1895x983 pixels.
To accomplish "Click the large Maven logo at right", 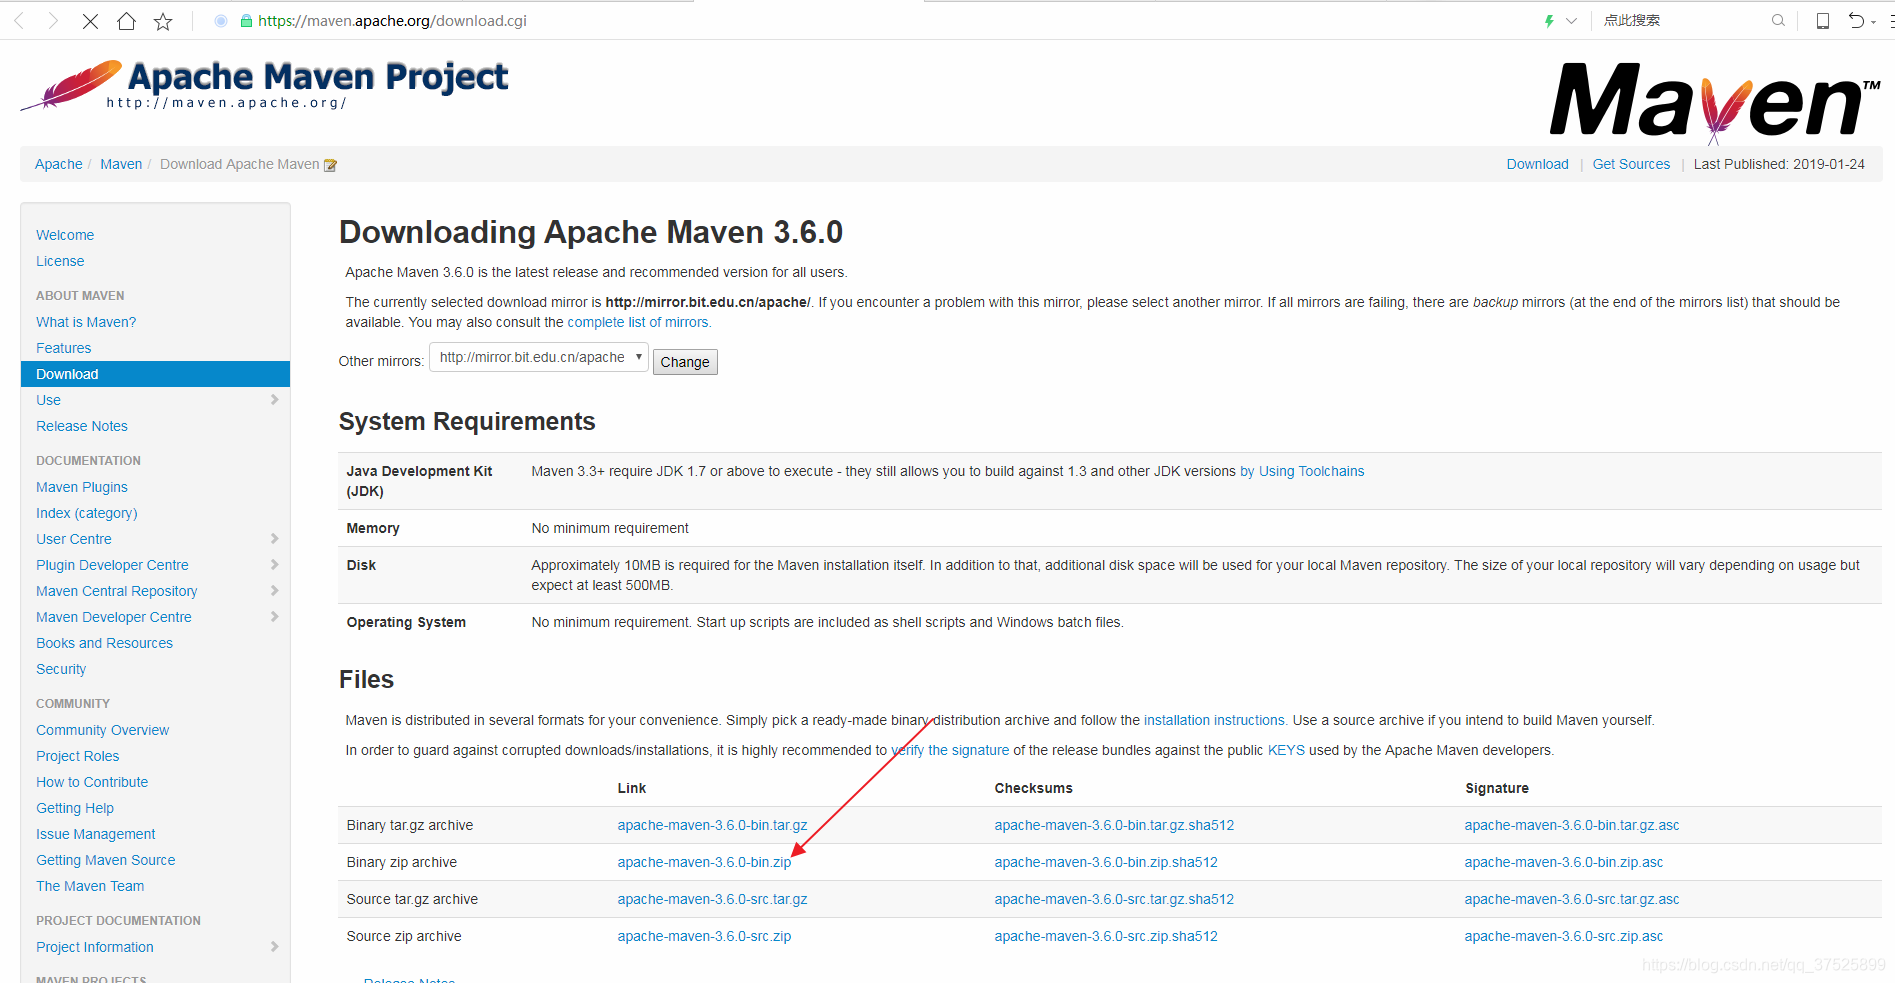I will click(1714, 102).
